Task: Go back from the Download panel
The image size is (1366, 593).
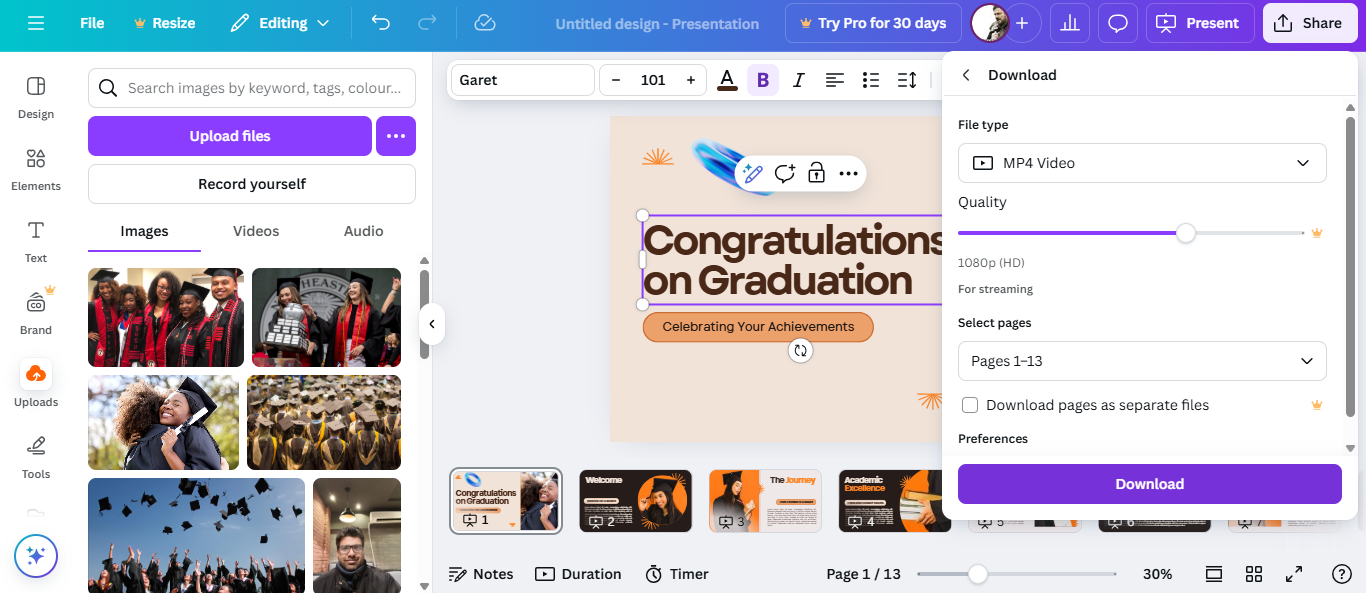Action: point(966,75)
